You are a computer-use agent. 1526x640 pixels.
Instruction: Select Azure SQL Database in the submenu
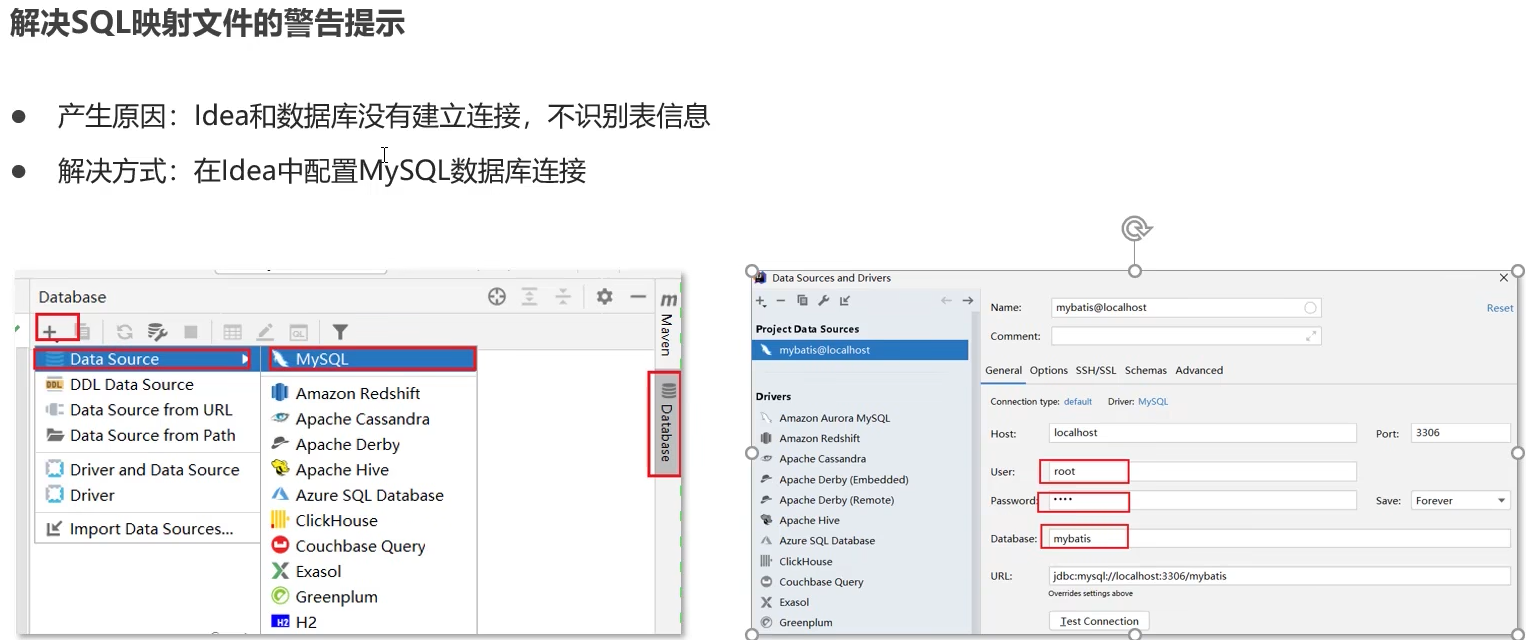coord(370,495)
